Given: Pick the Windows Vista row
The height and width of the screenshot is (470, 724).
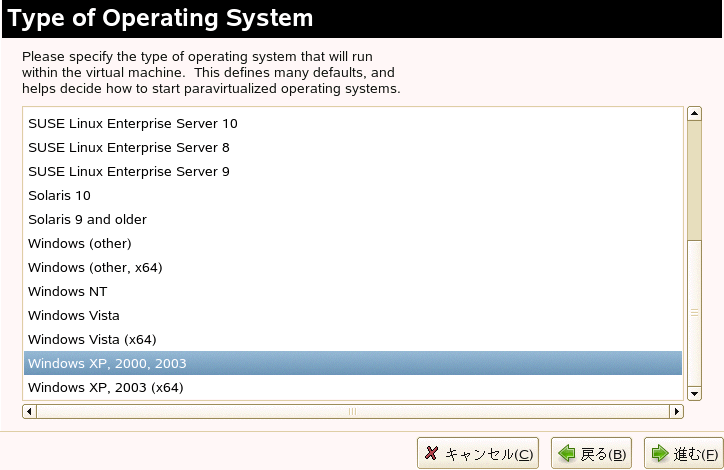Looking at the screenshot, I should pos(353,316).
